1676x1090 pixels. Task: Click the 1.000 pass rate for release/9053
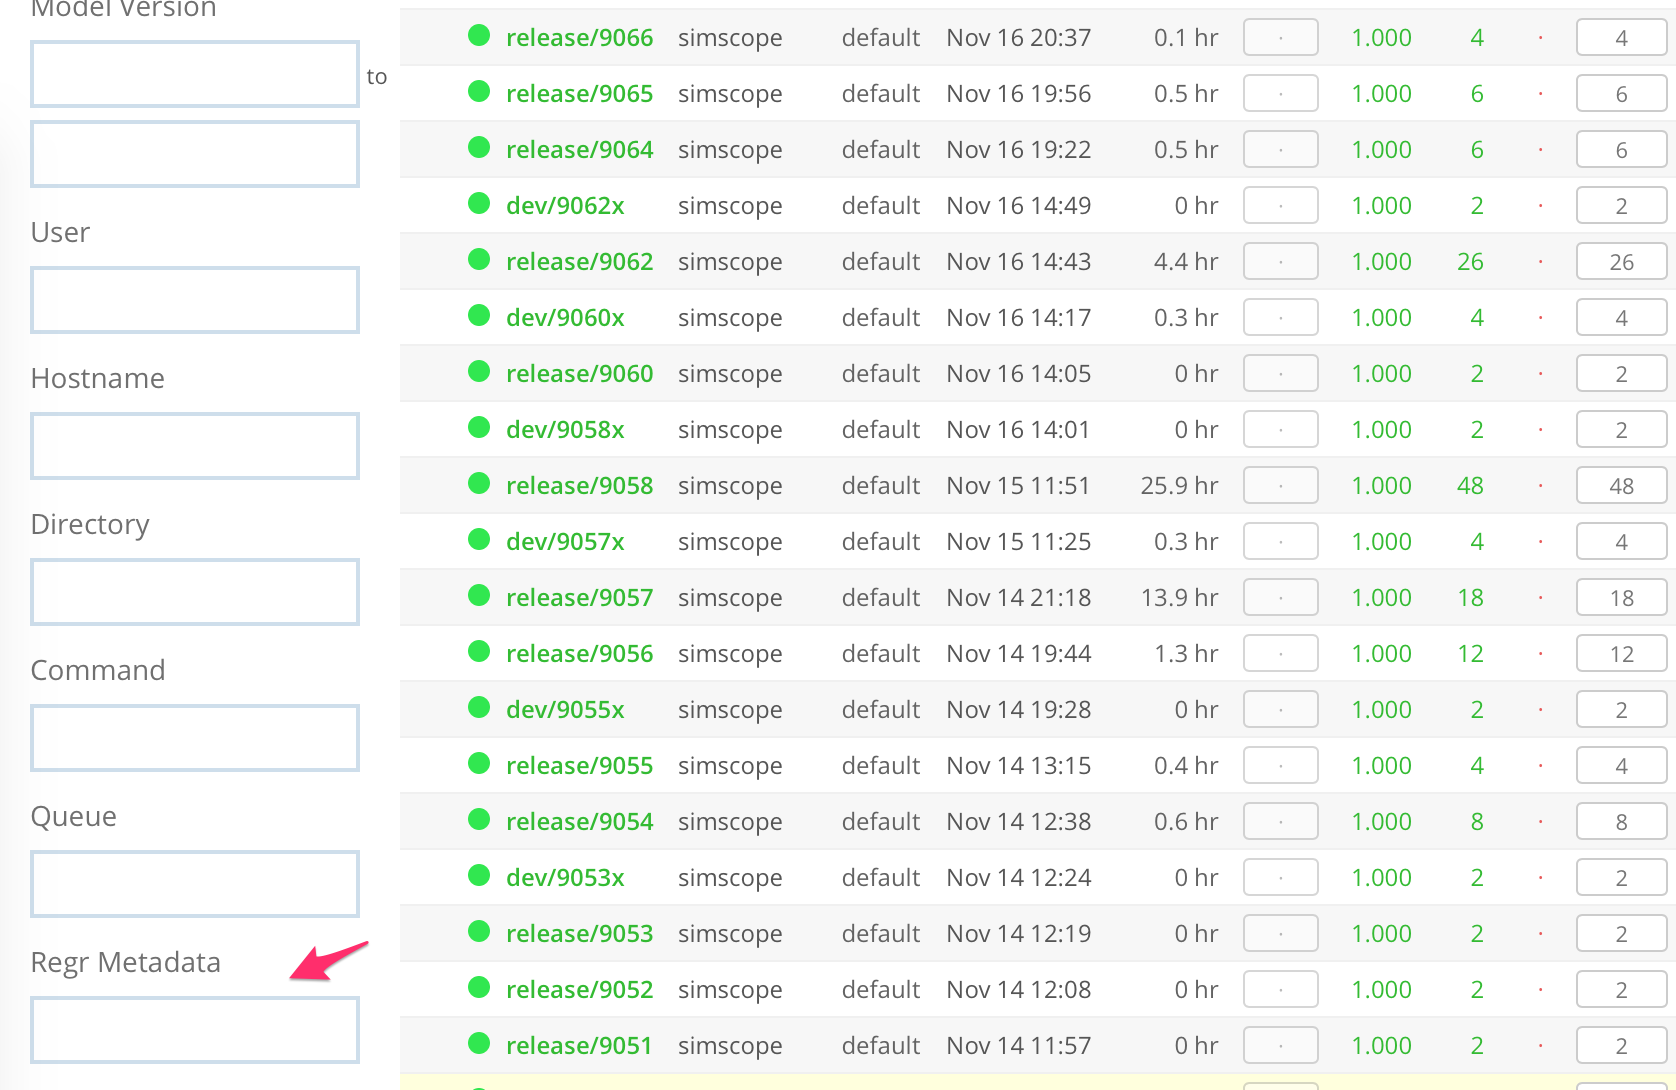tap(1381, 934)
